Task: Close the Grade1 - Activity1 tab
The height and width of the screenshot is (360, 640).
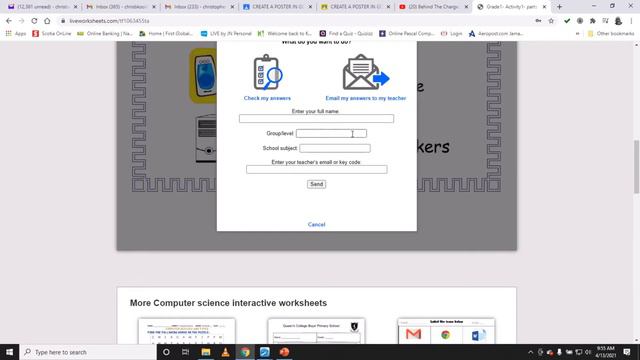Action: click(x=544, y=7)
